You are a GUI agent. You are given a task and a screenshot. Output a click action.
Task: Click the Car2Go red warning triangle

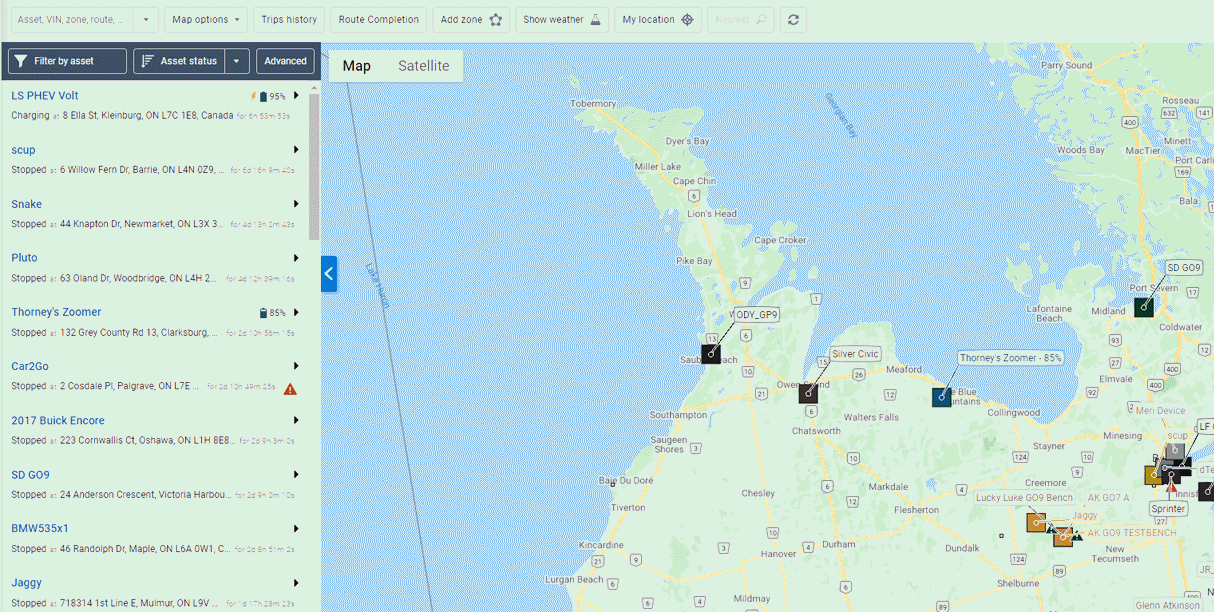[x=290, y=389]
